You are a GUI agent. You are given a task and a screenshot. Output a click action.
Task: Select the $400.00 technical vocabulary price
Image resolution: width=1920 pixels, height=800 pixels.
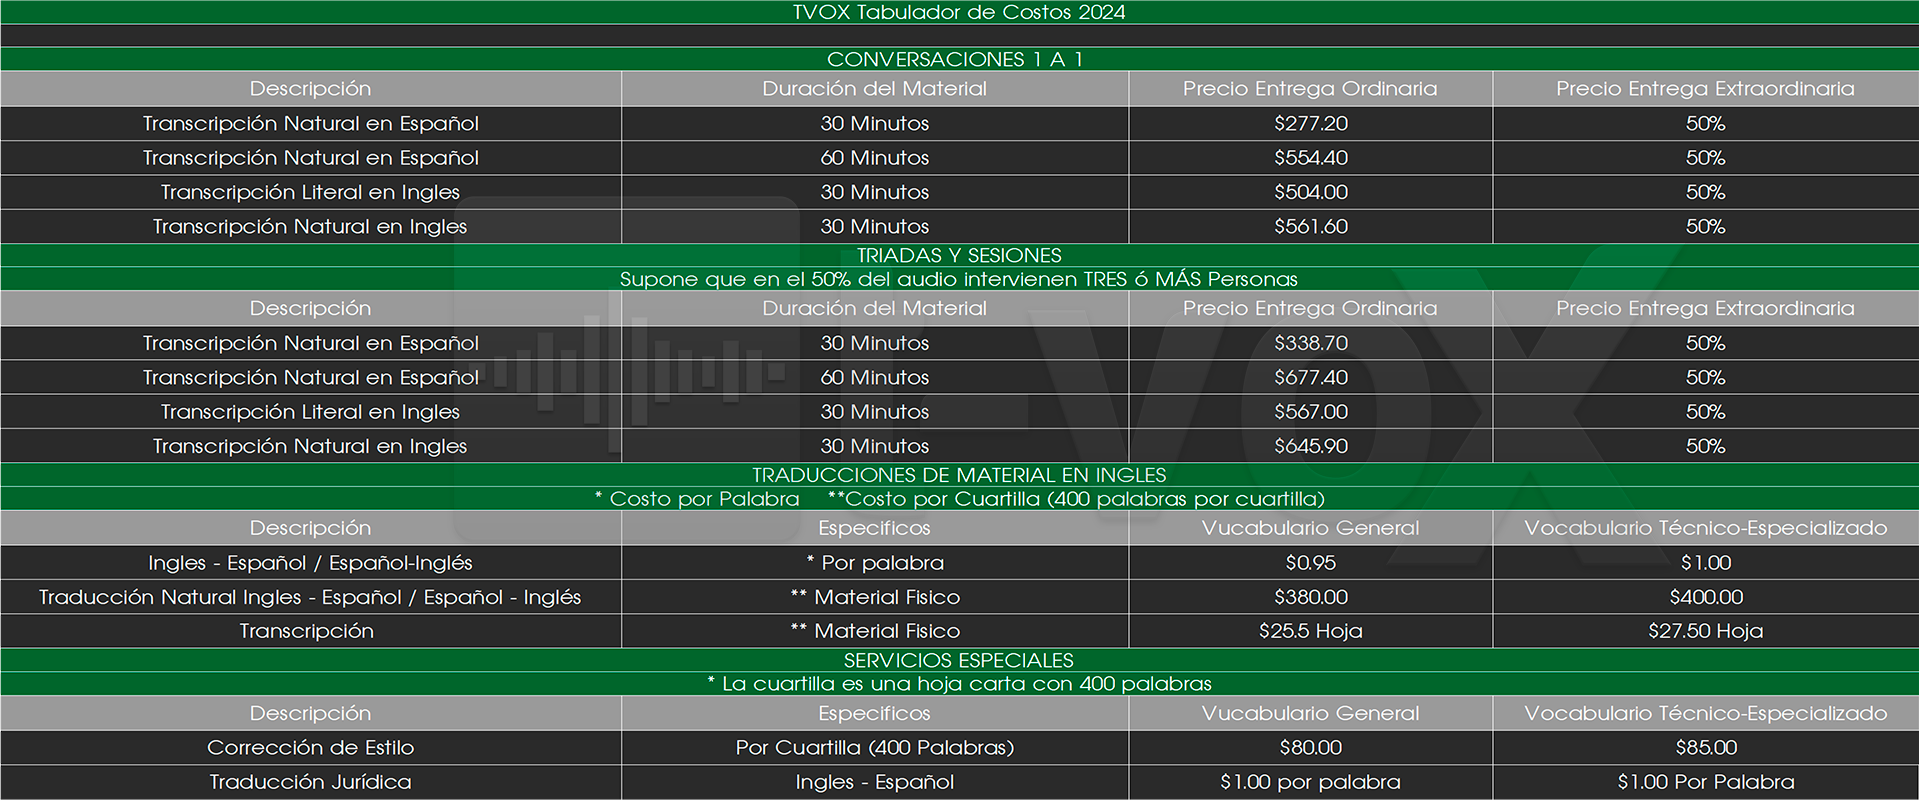pyautogui.click(x=1705, y=597)
